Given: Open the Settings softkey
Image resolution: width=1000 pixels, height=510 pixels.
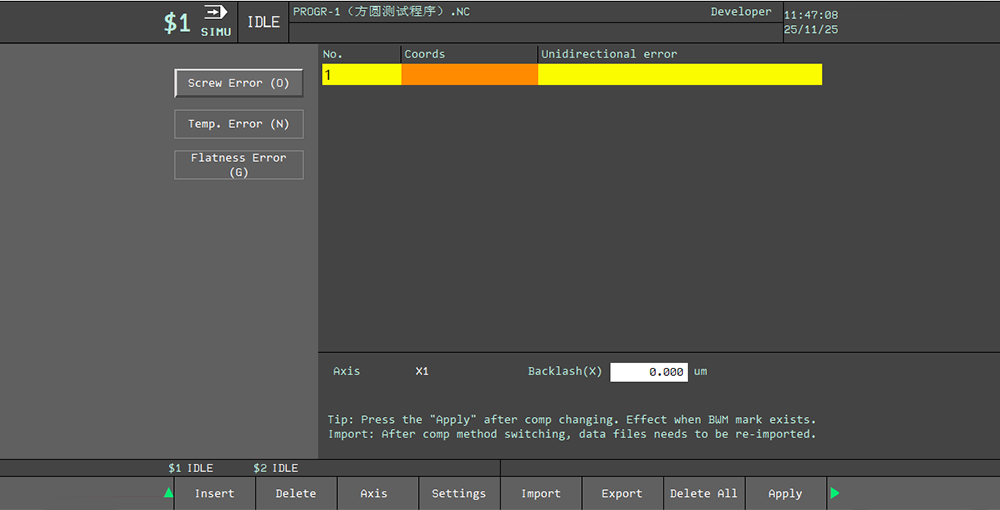Looking at the screenshot, I should coord(458,493).
